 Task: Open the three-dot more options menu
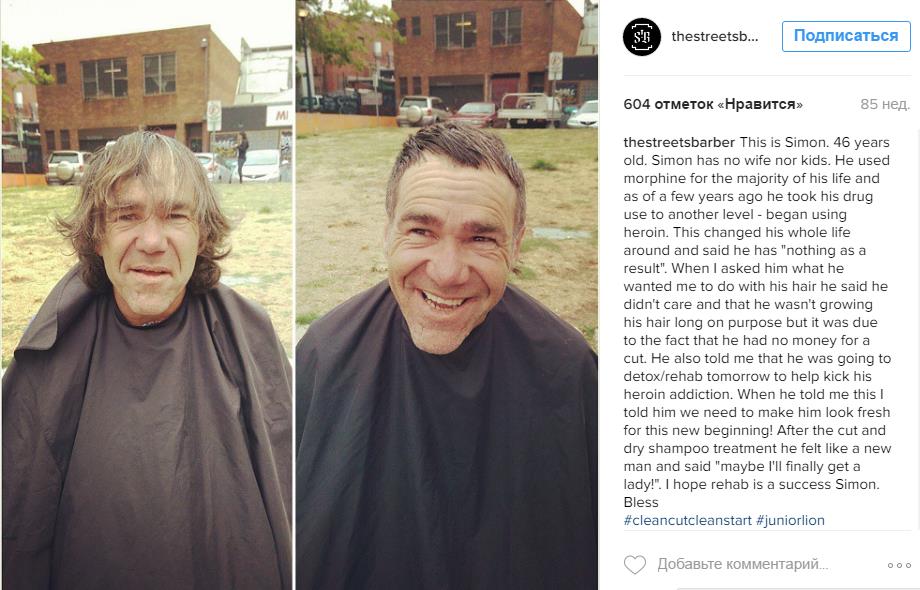[x=898, y=565]
